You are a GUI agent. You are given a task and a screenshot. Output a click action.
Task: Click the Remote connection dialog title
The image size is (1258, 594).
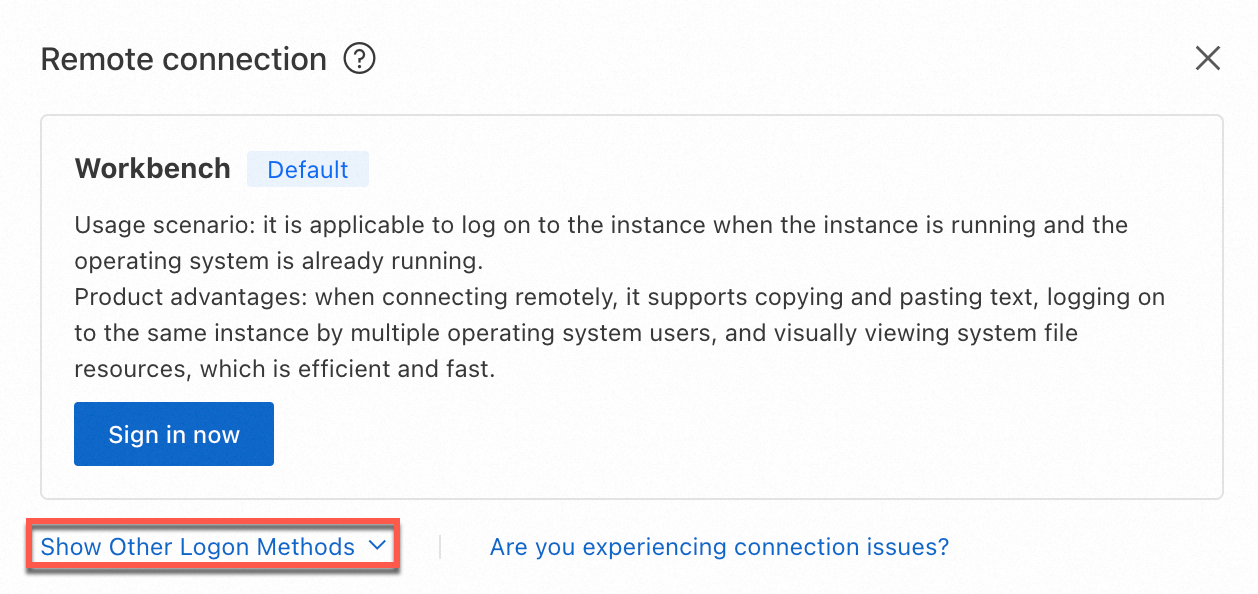tap(183, 60)
